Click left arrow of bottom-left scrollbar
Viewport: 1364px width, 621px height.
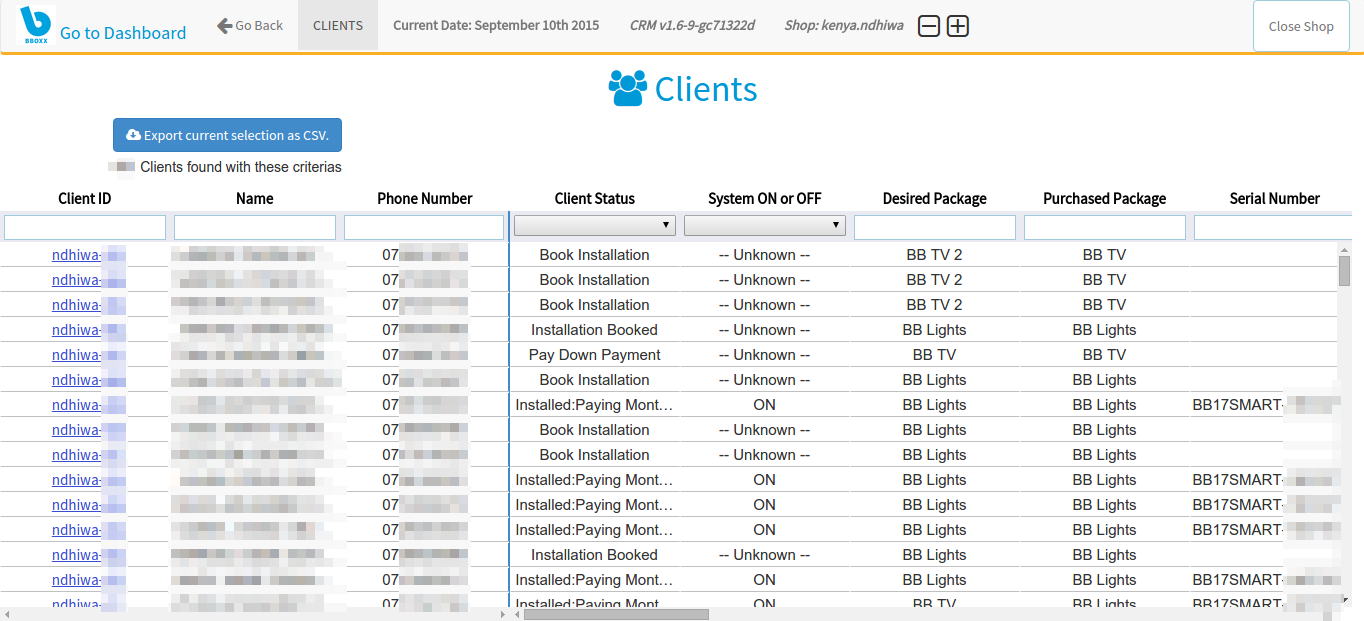(x=6, y=614)
